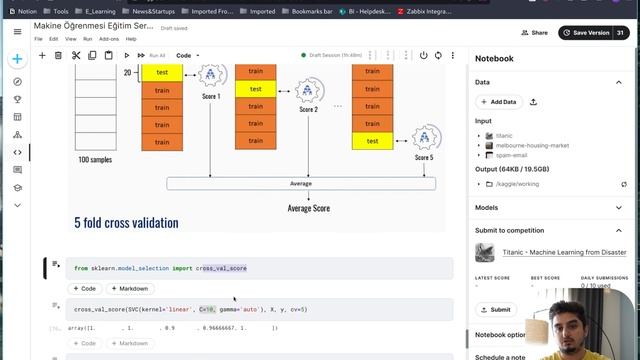
Task: Expand the /kaggle/working output folder
Action: pyautogui.click(x=479, y=184)
